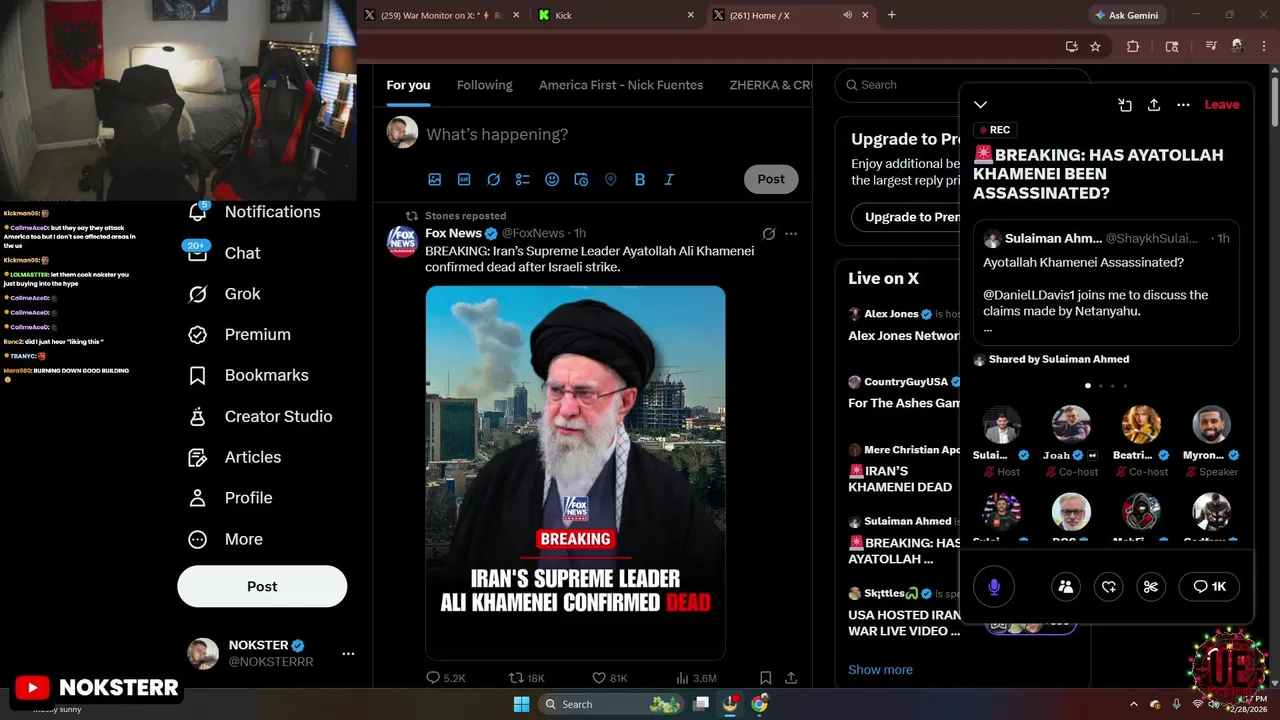
Task: Open Grok enhance icon in composer
Action: (493, 179)
